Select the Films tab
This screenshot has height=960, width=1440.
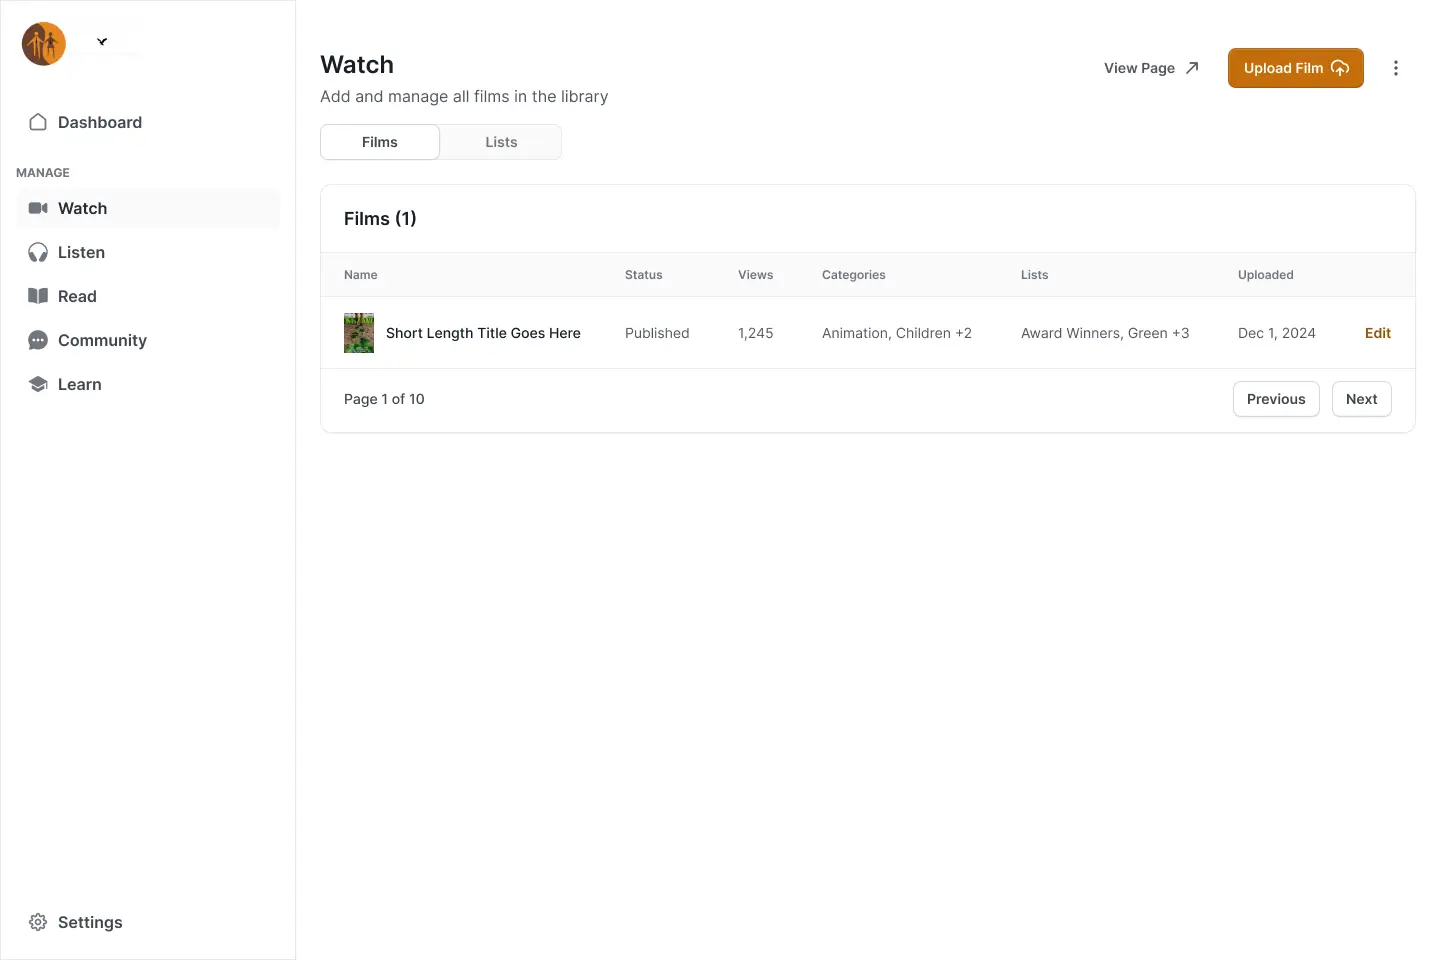(380, 142)
